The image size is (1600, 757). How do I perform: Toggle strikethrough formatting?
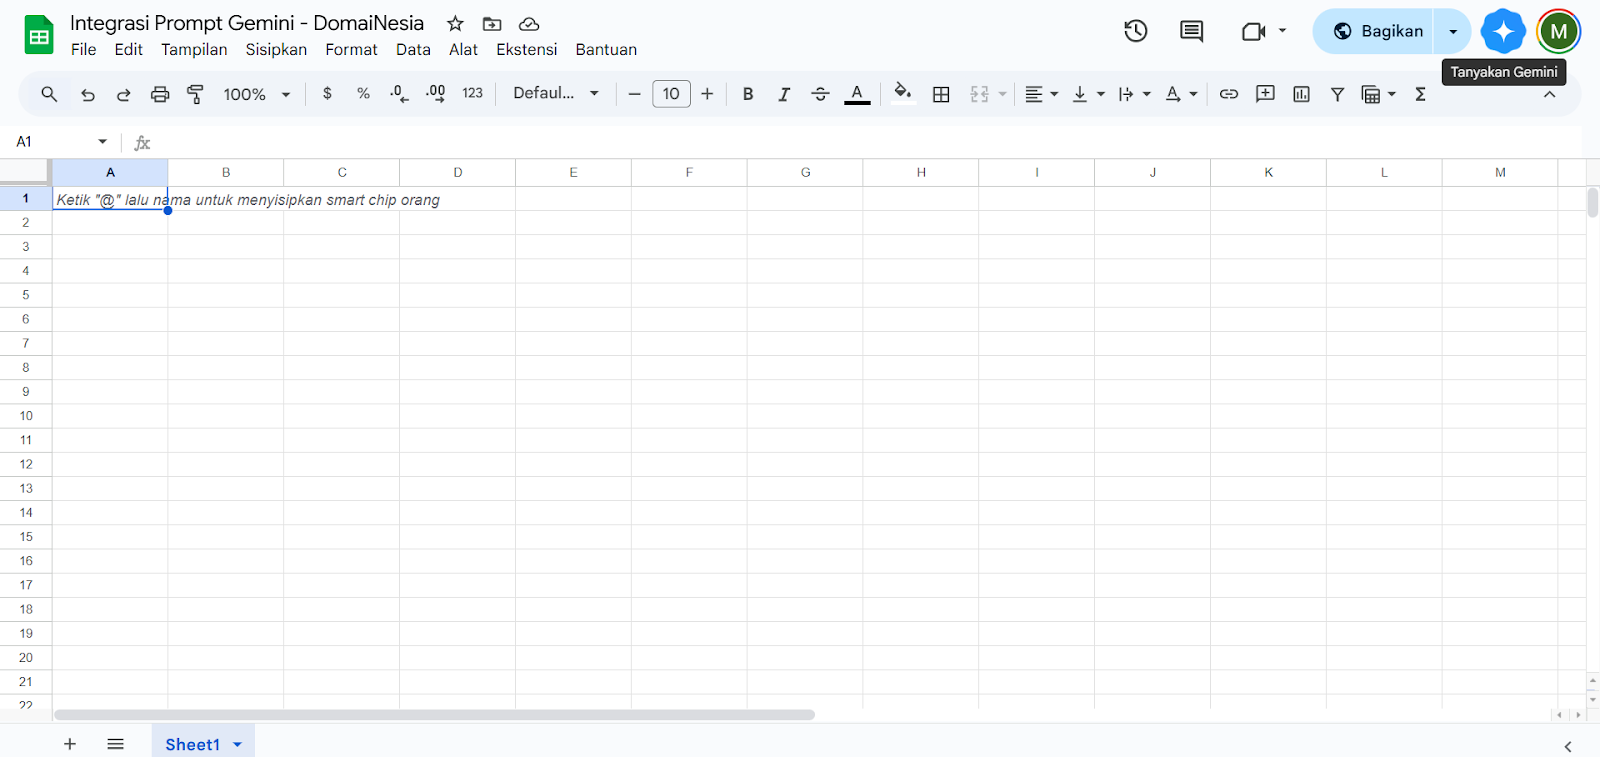click(x=820, y=94)
